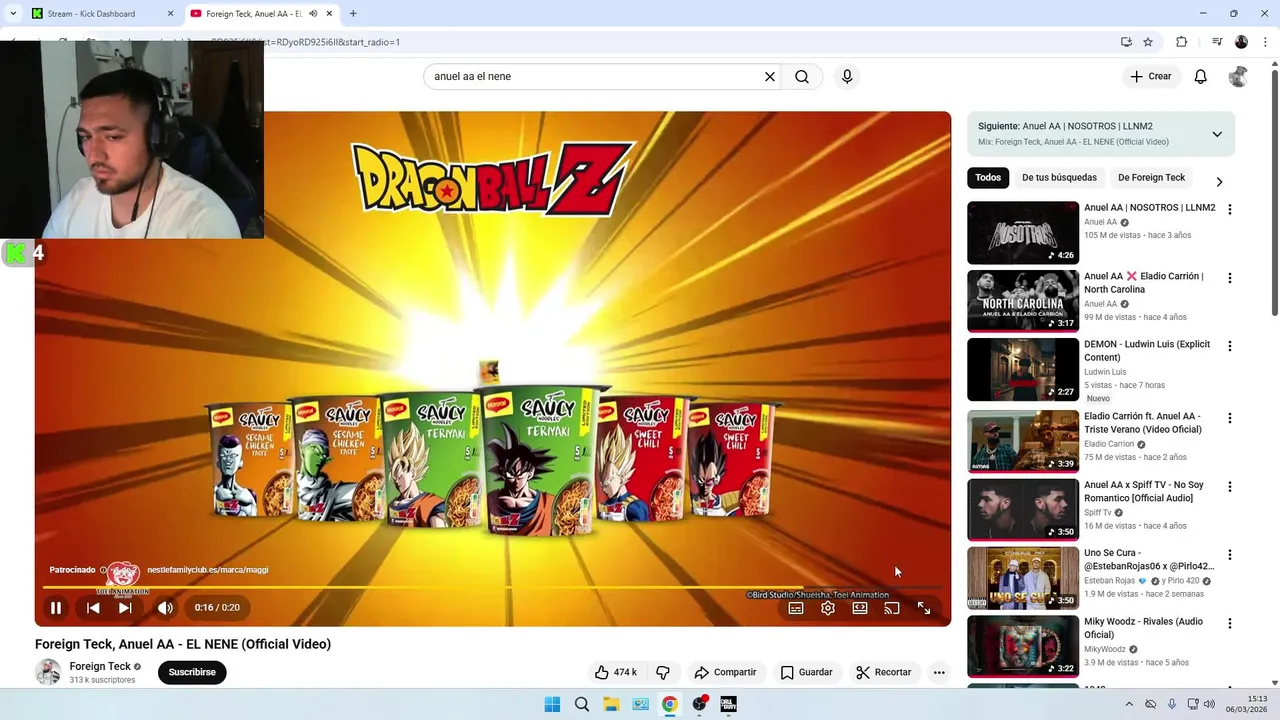Select the 'Todos' filter chip

point(988,178)
